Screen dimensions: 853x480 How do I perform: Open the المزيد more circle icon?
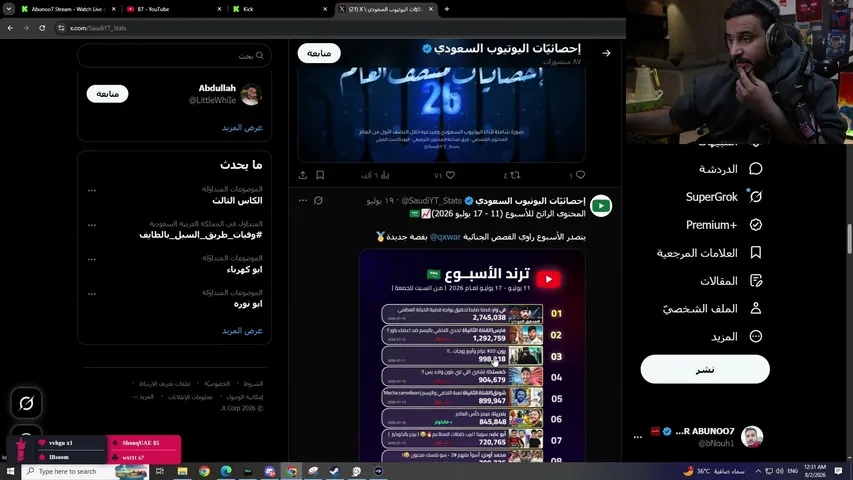(x=756, y=336)
